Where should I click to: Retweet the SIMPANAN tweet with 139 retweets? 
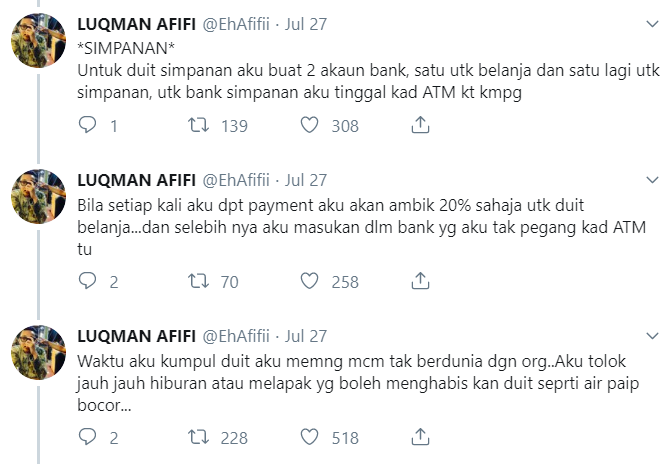pos(198,125)
